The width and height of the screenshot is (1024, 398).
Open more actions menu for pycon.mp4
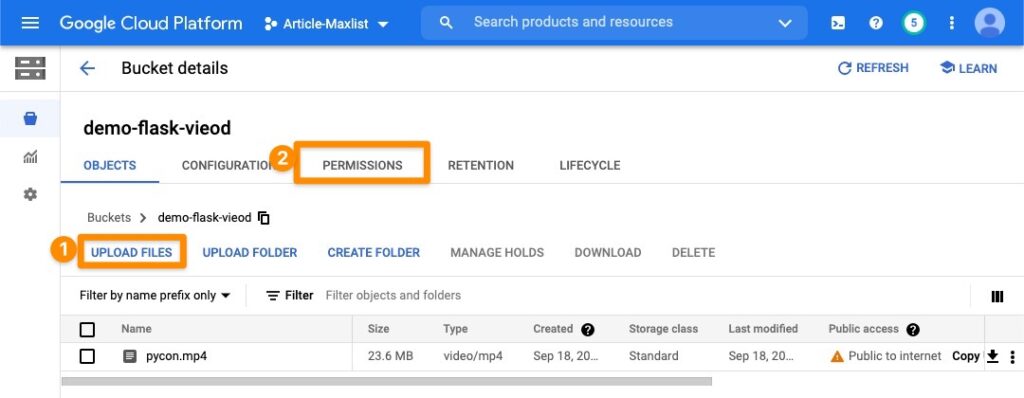click(x=1012, y=357)
